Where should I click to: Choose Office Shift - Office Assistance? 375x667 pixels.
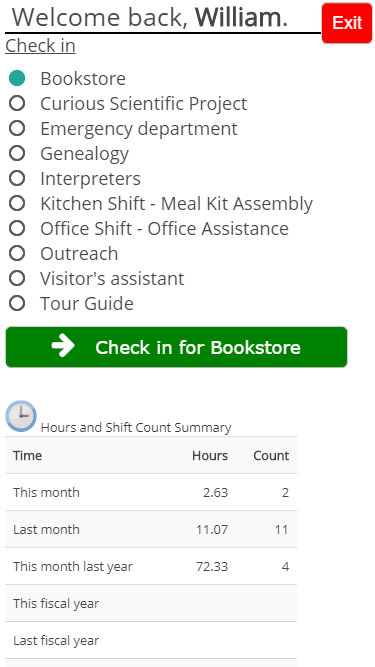17,228
